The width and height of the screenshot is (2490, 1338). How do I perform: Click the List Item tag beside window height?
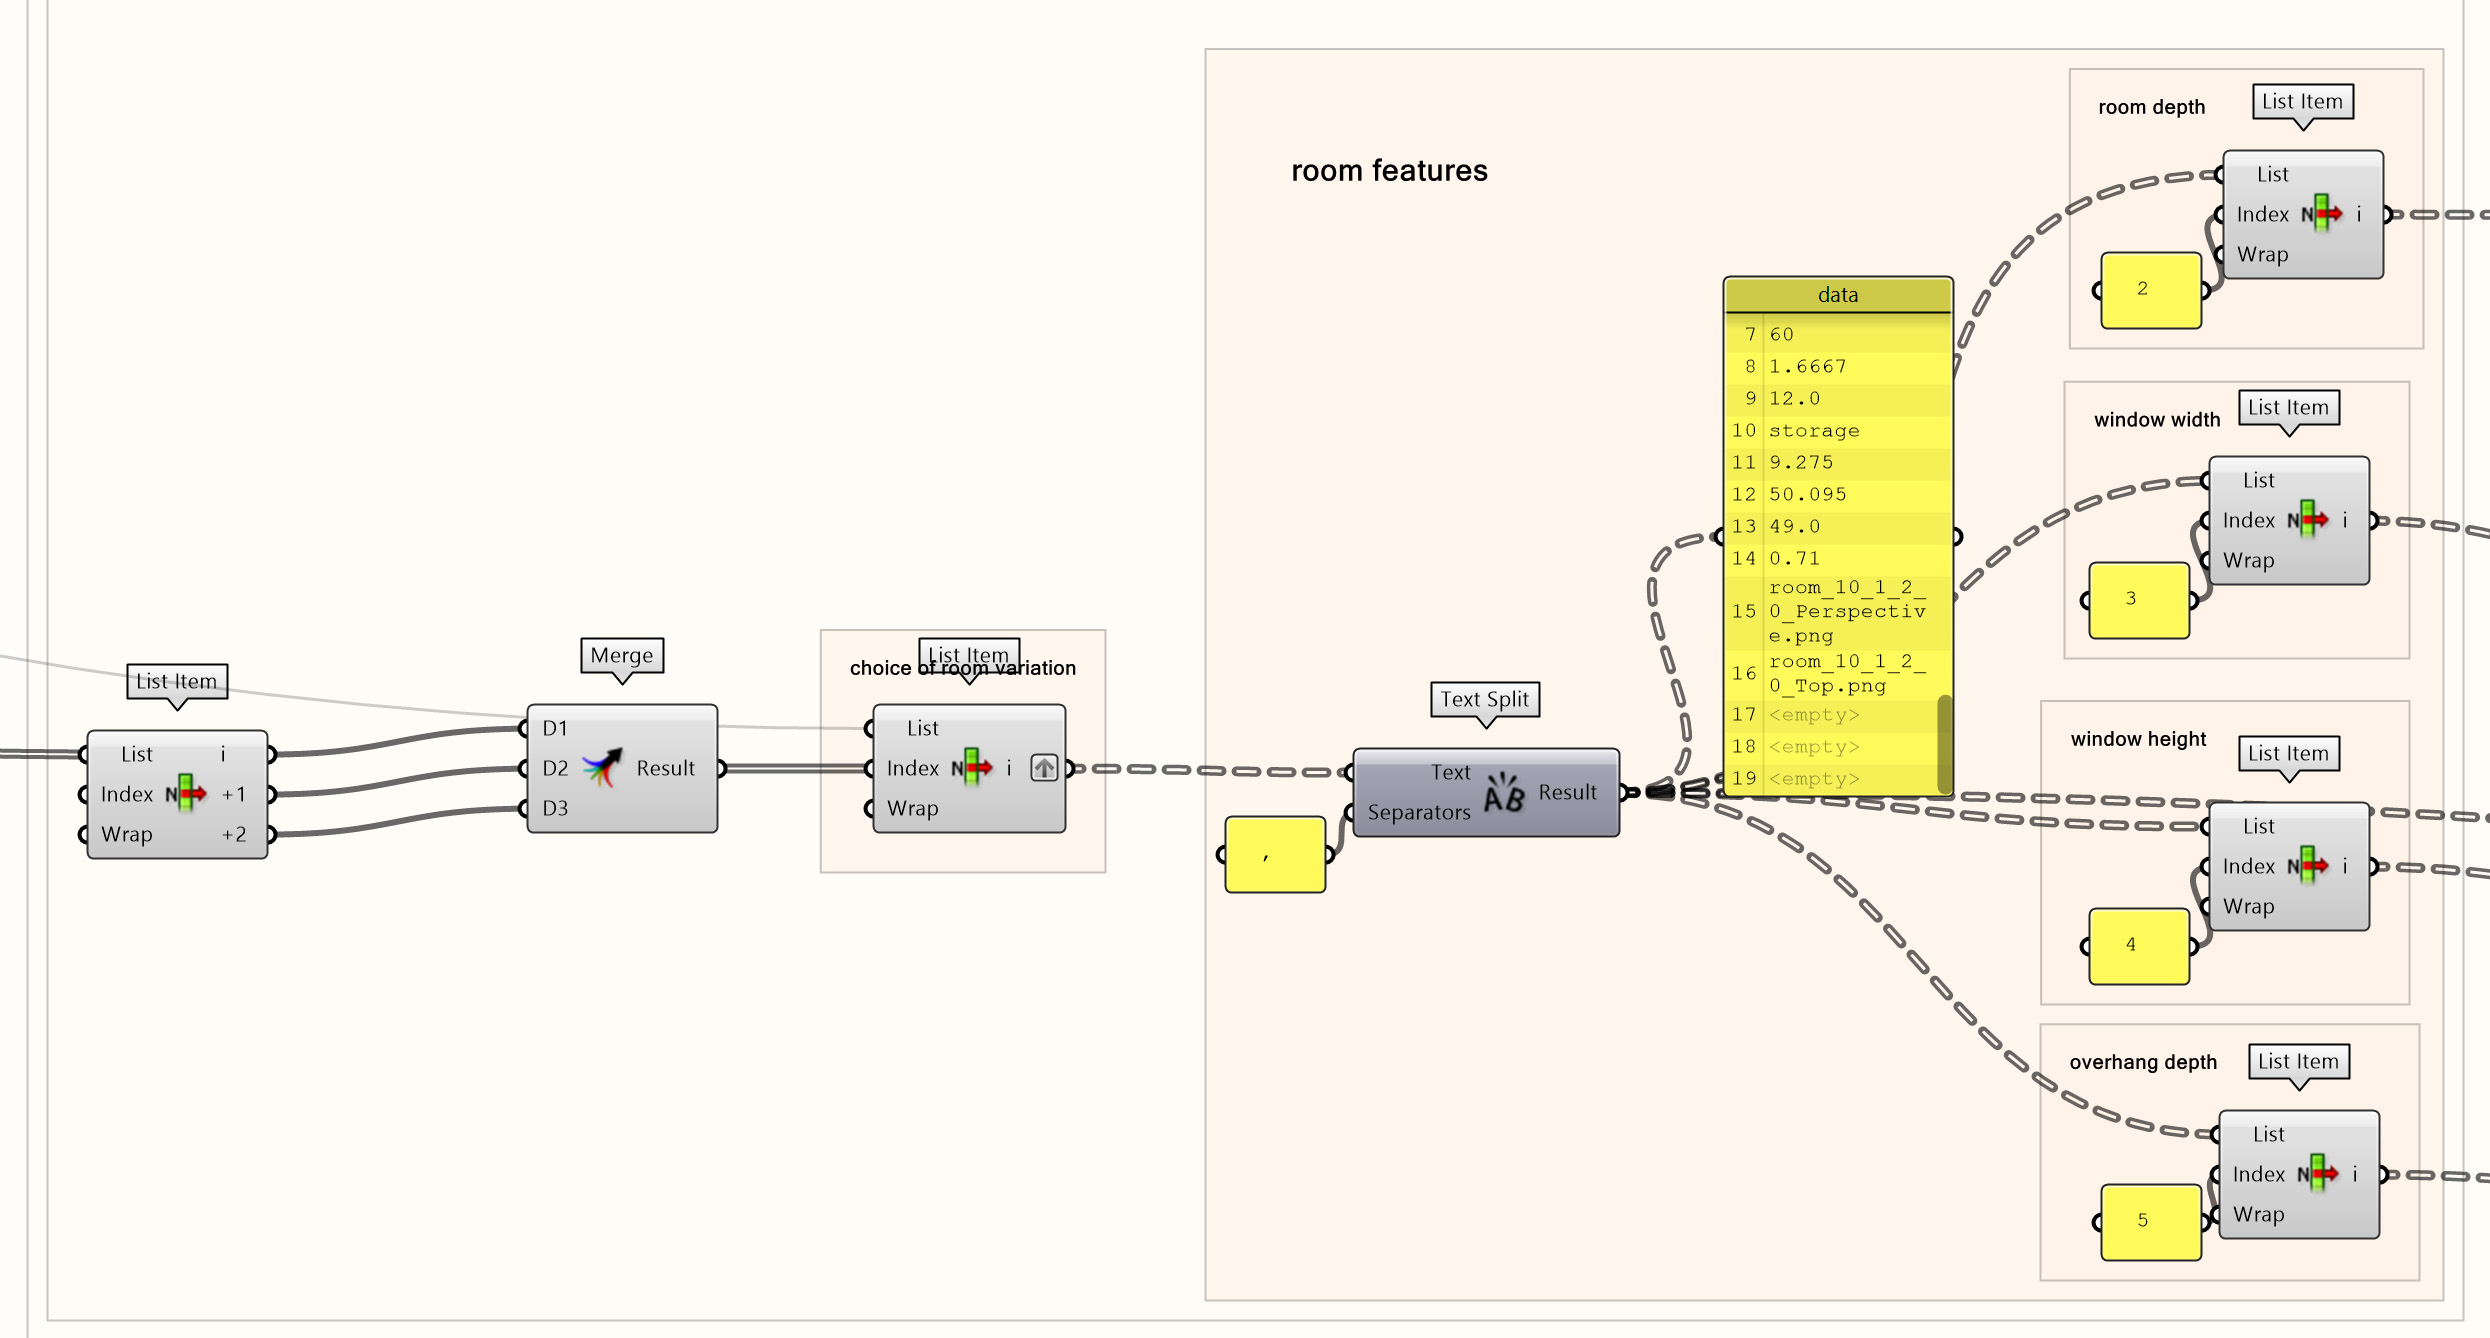coord(2289,753)
